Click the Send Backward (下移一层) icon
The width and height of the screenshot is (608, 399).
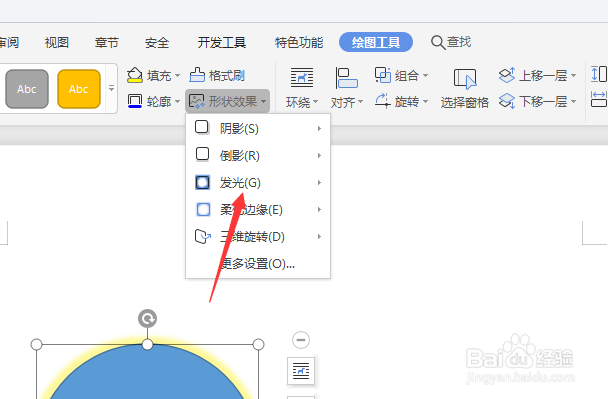point(507,101)
